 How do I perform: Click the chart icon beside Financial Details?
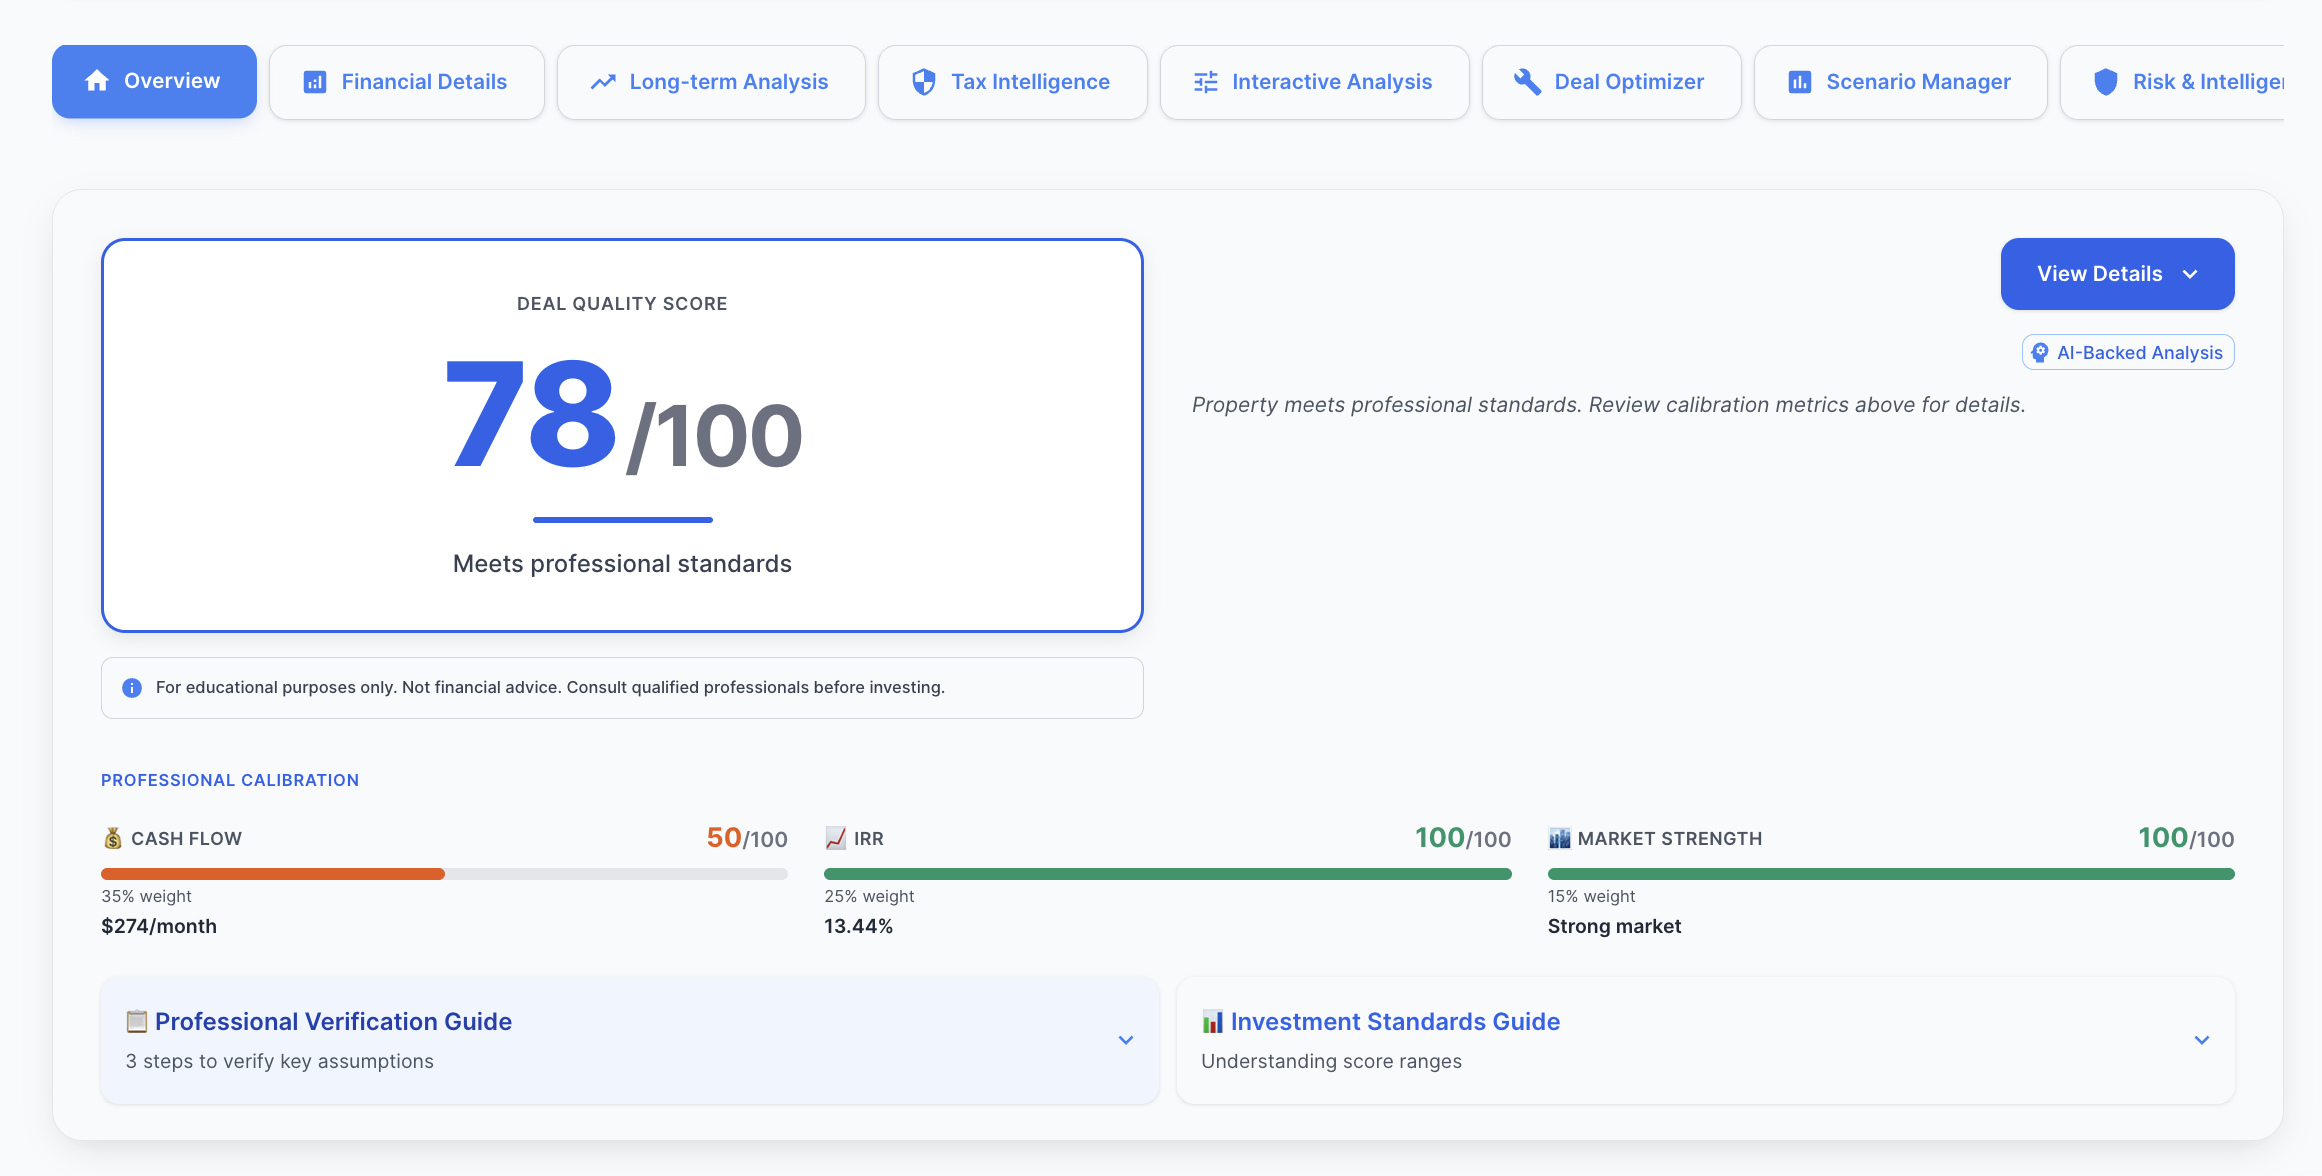(315, 82)
